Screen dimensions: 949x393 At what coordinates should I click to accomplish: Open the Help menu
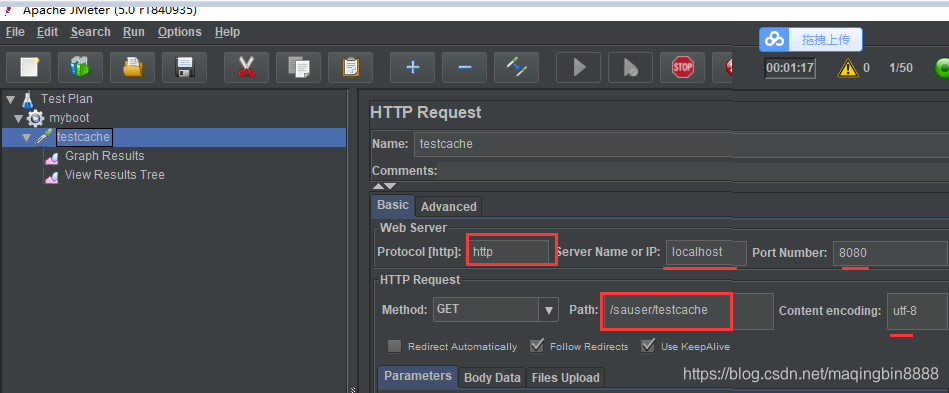coord(228,32)
